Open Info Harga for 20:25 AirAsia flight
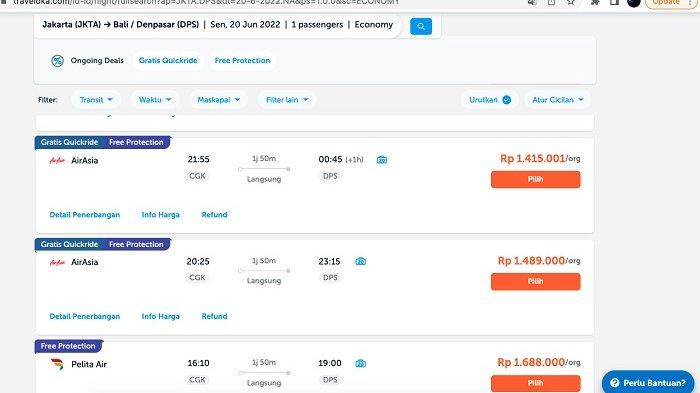This screenshot has height=393, width=700. coord(160,317)
